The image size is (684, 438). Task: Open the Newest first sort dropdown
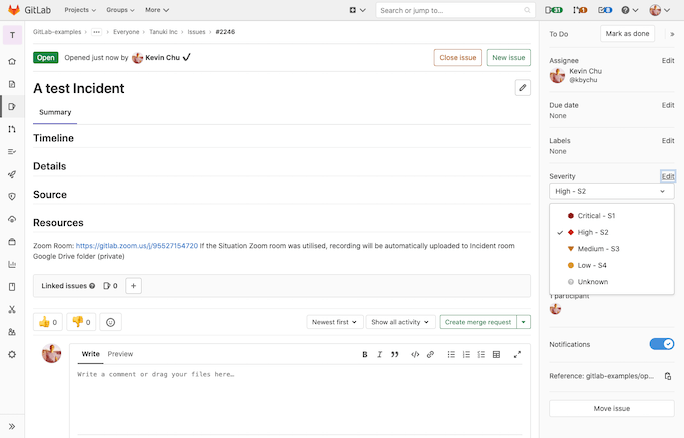(x=333, y=322)
